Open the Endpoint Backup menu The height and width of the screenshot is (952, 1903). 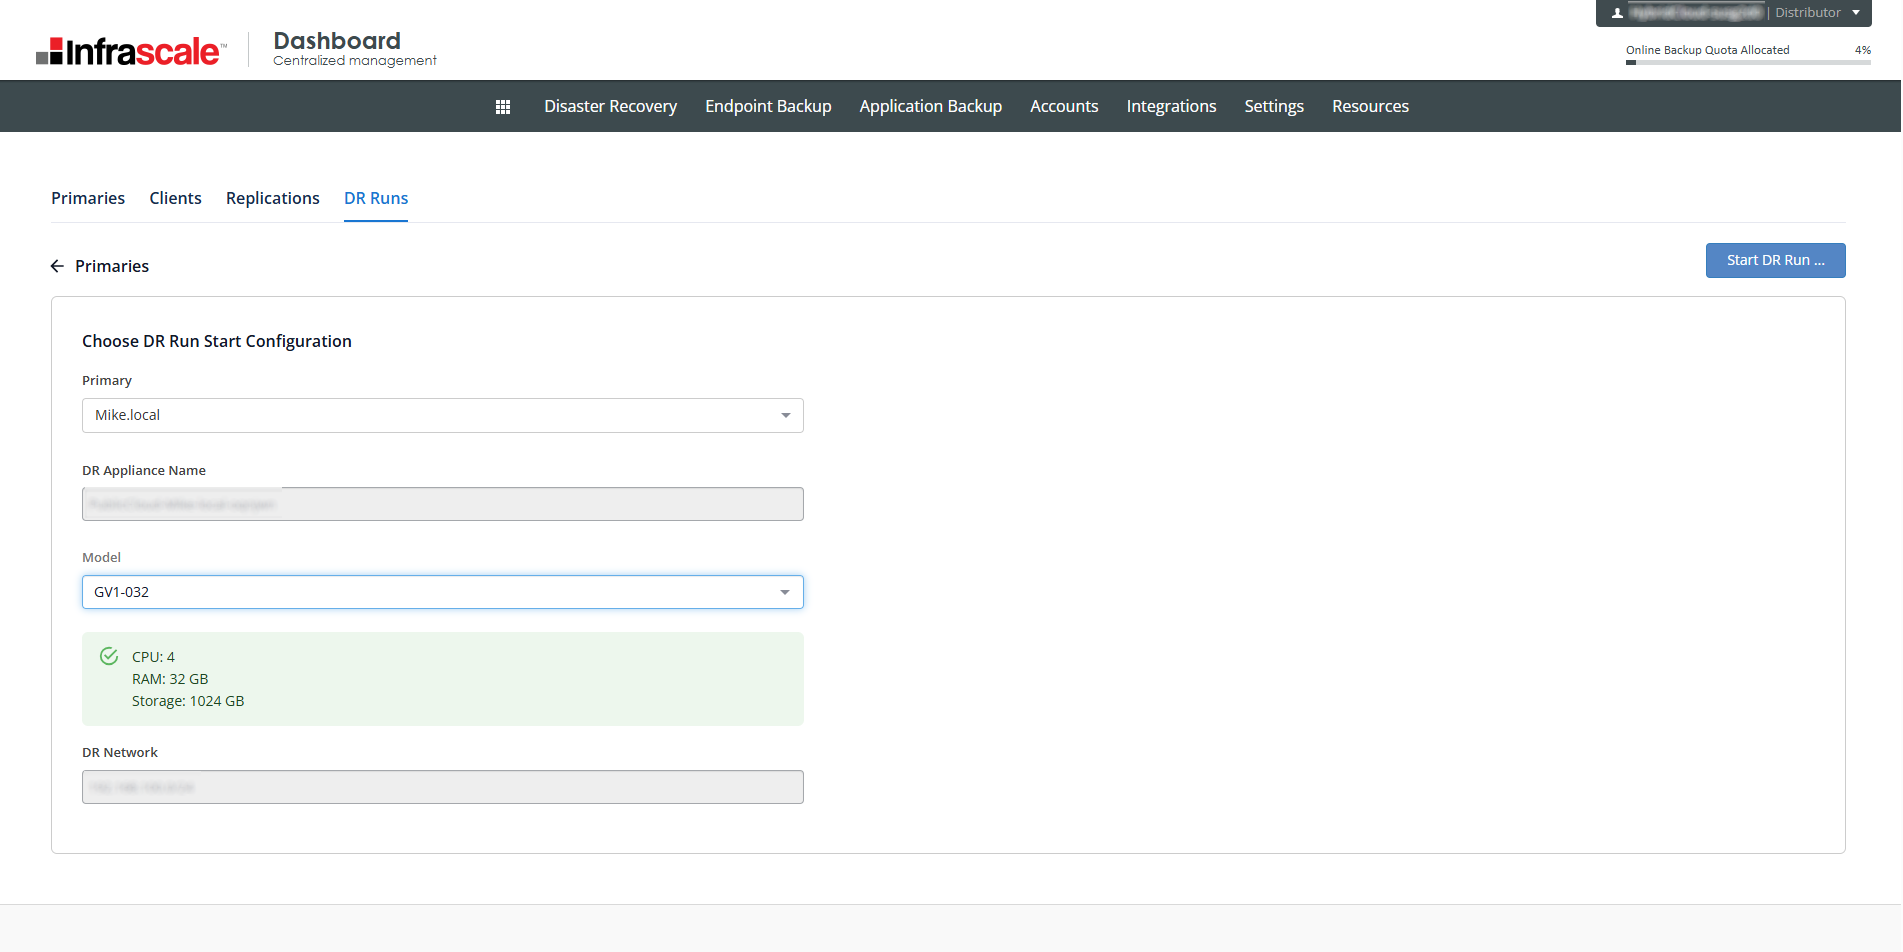pos(768,107)
